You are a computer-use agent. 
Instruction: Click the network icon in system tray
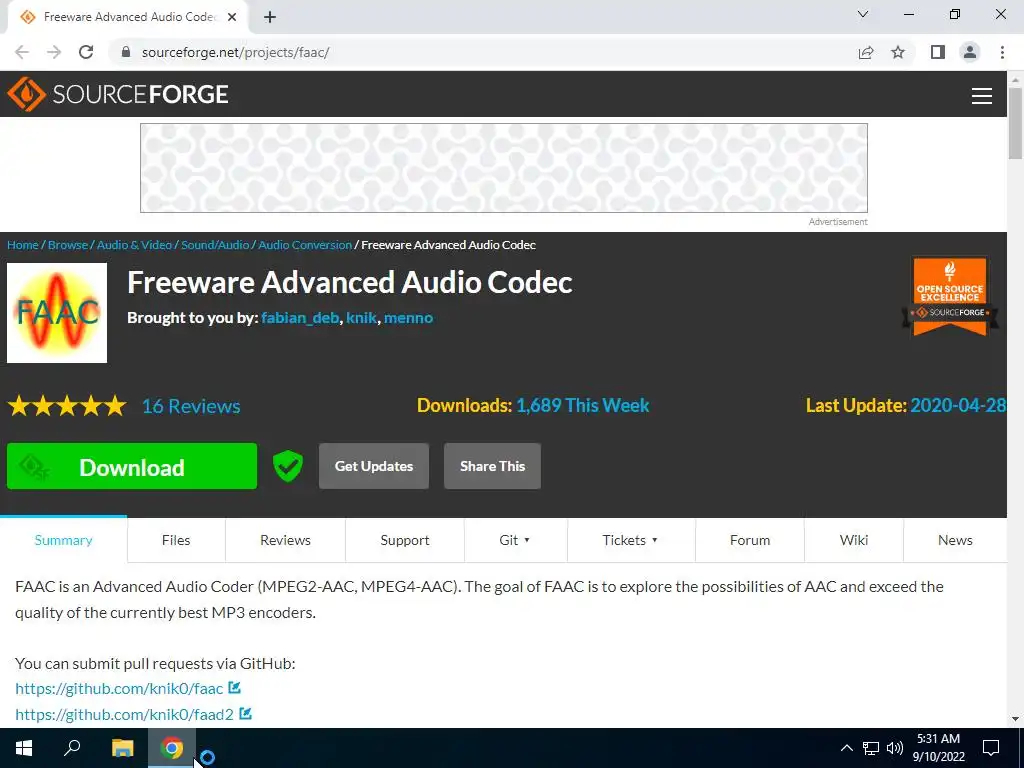point(871,748)
